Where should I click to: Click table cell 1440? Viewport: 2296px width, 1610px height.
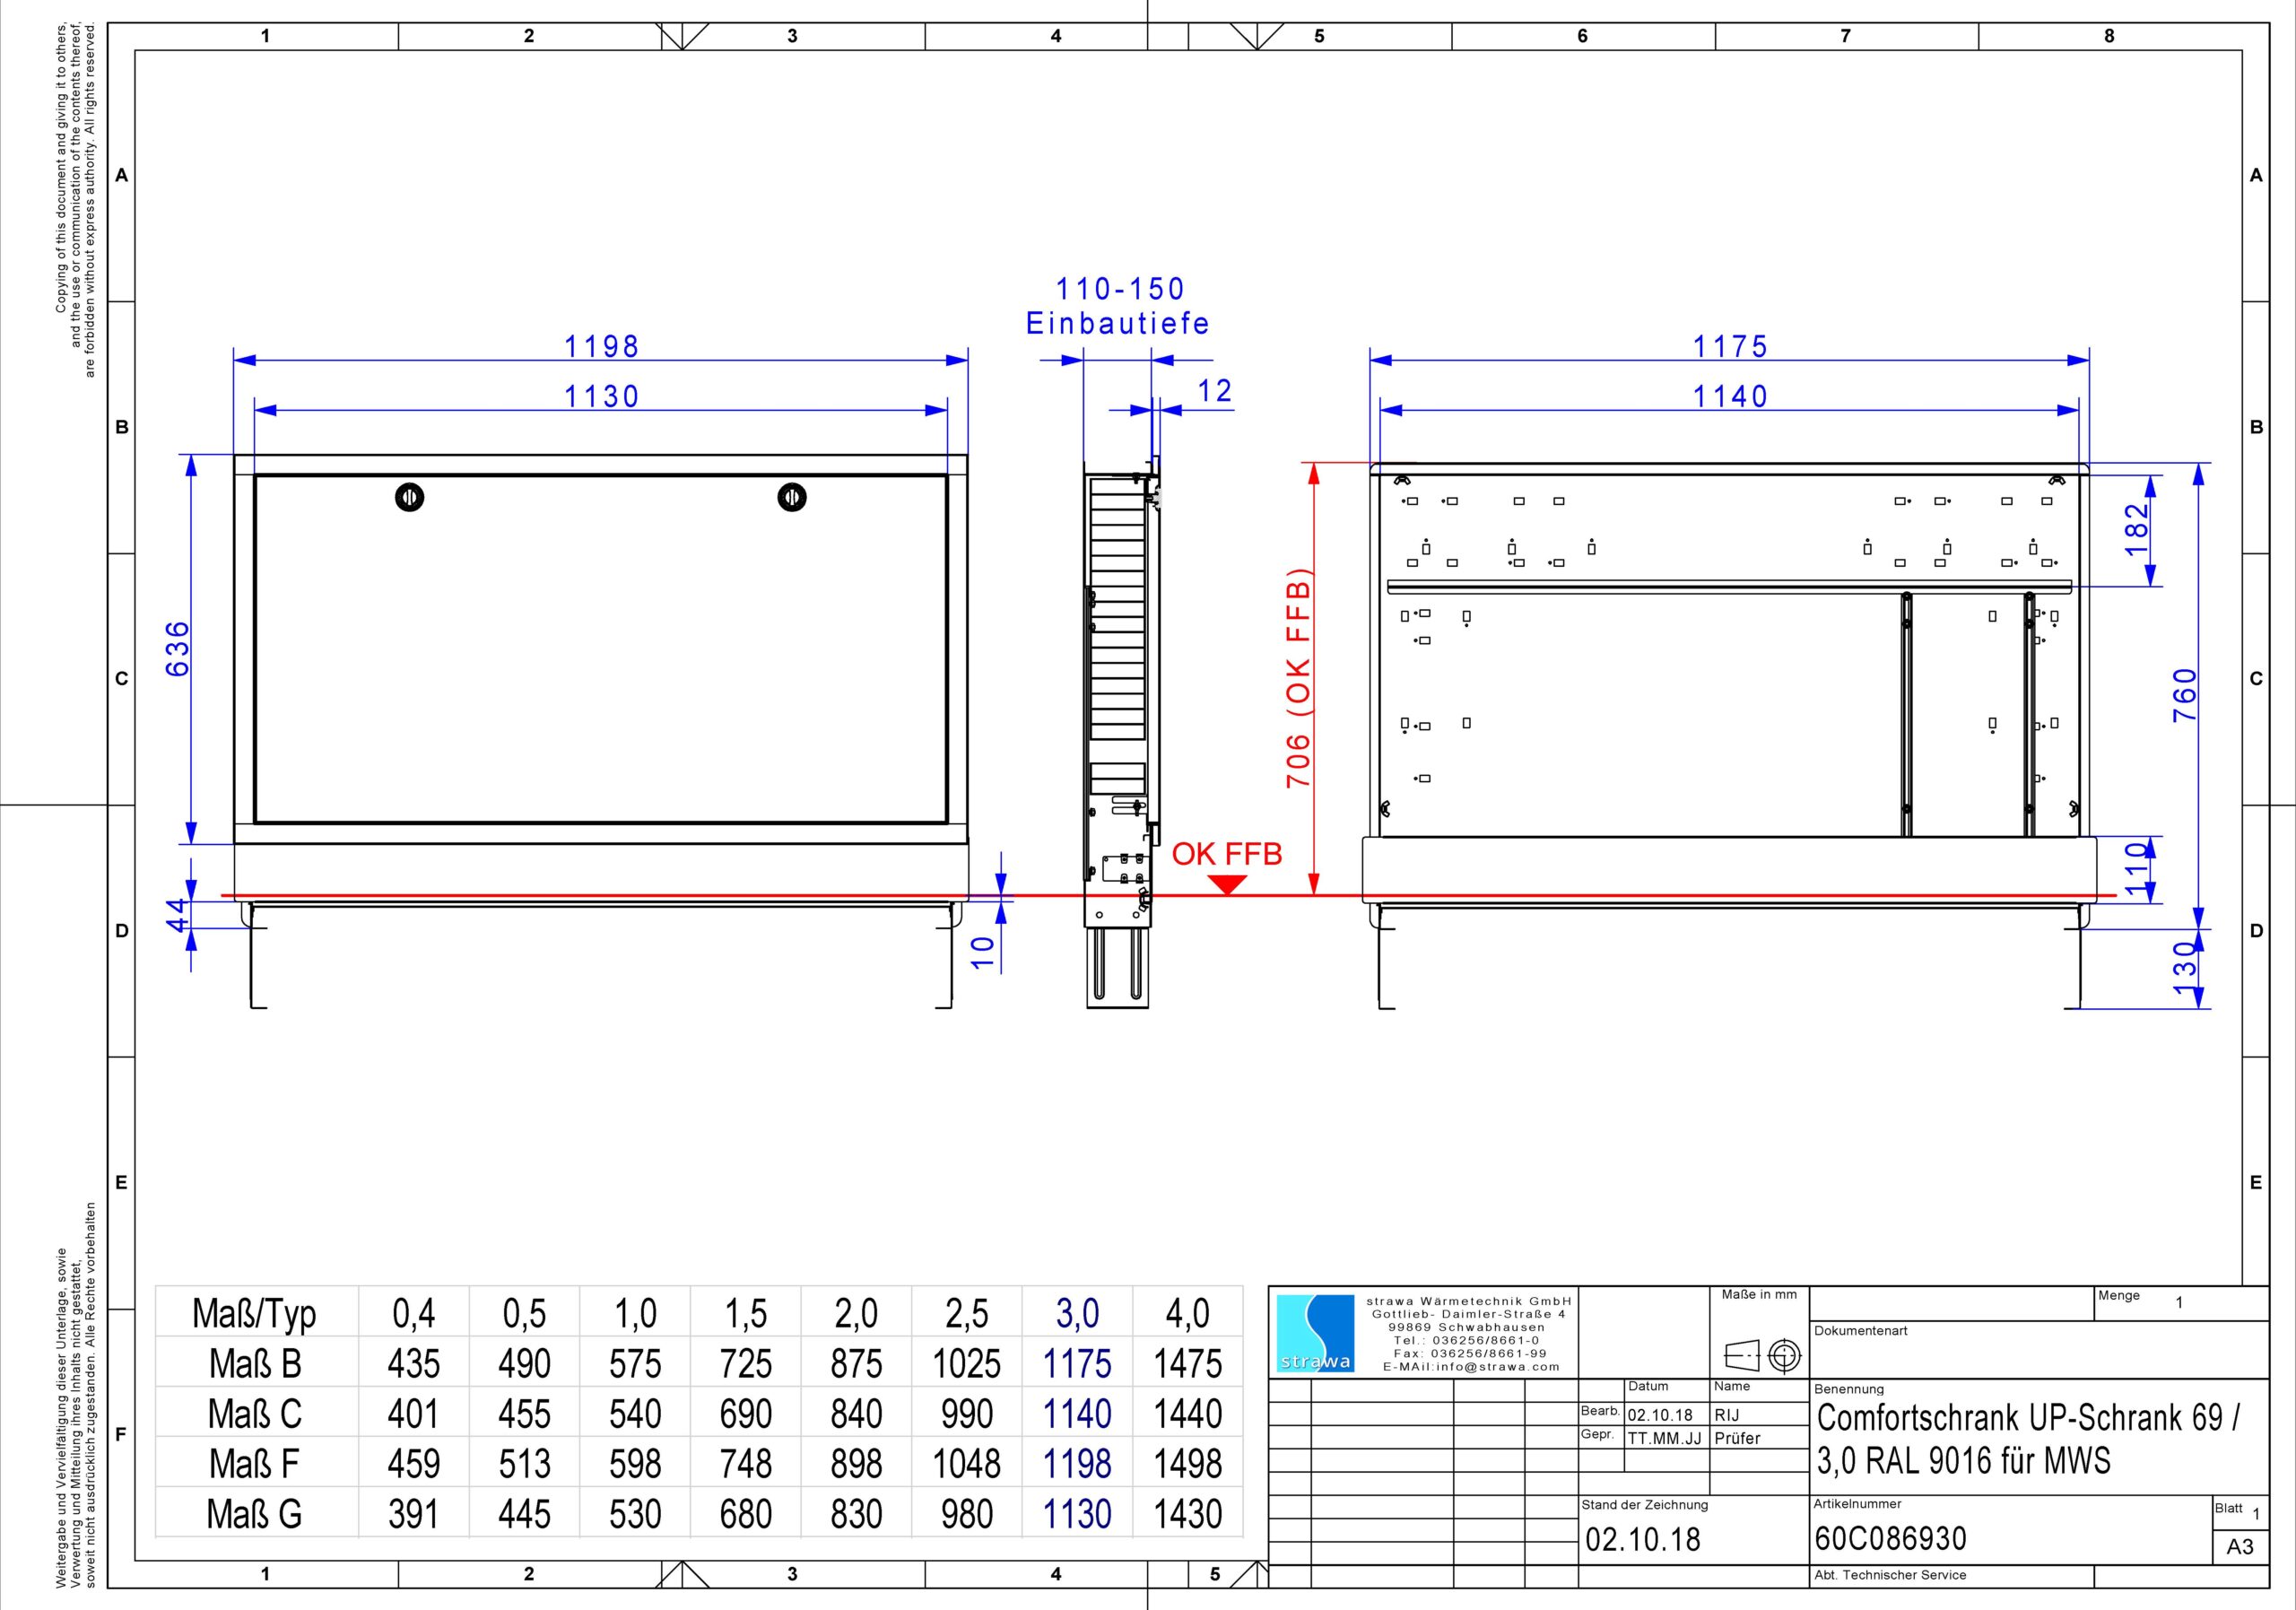pos(1188,1413)
